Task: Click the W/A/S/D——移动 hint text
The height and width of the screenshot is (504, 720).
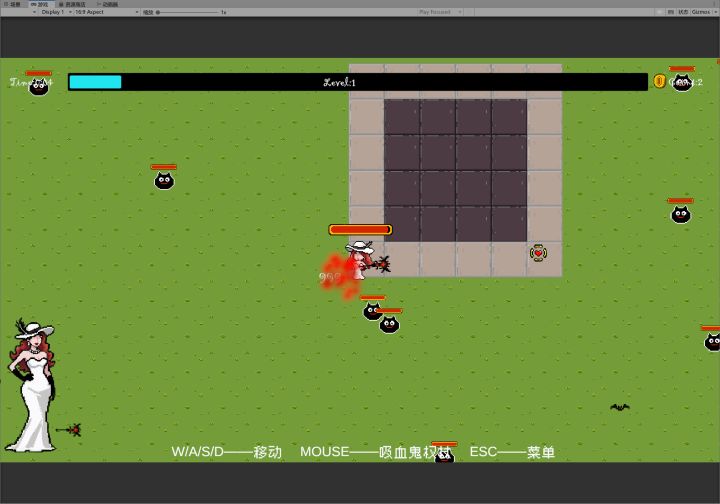Action: 226,452
